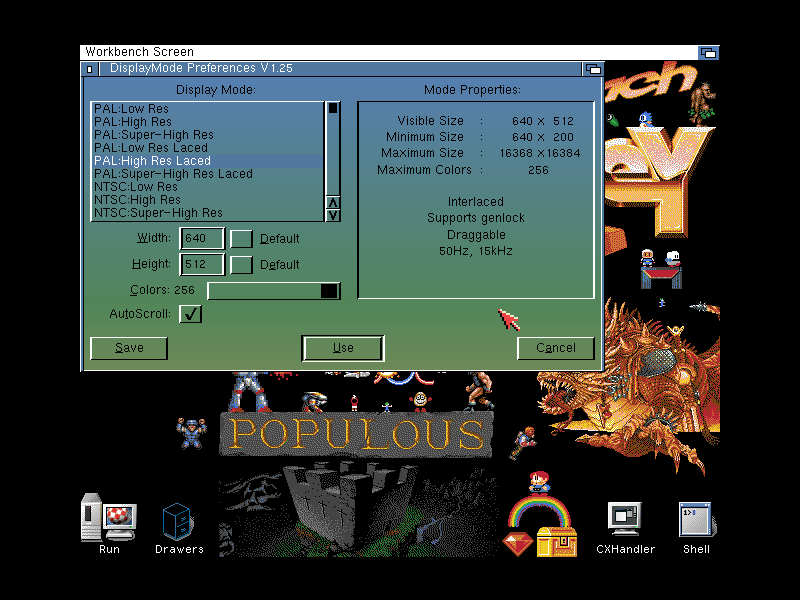Select PAL:High Res display mode
The width and height of the screenshot is (800, 600).
207,122
